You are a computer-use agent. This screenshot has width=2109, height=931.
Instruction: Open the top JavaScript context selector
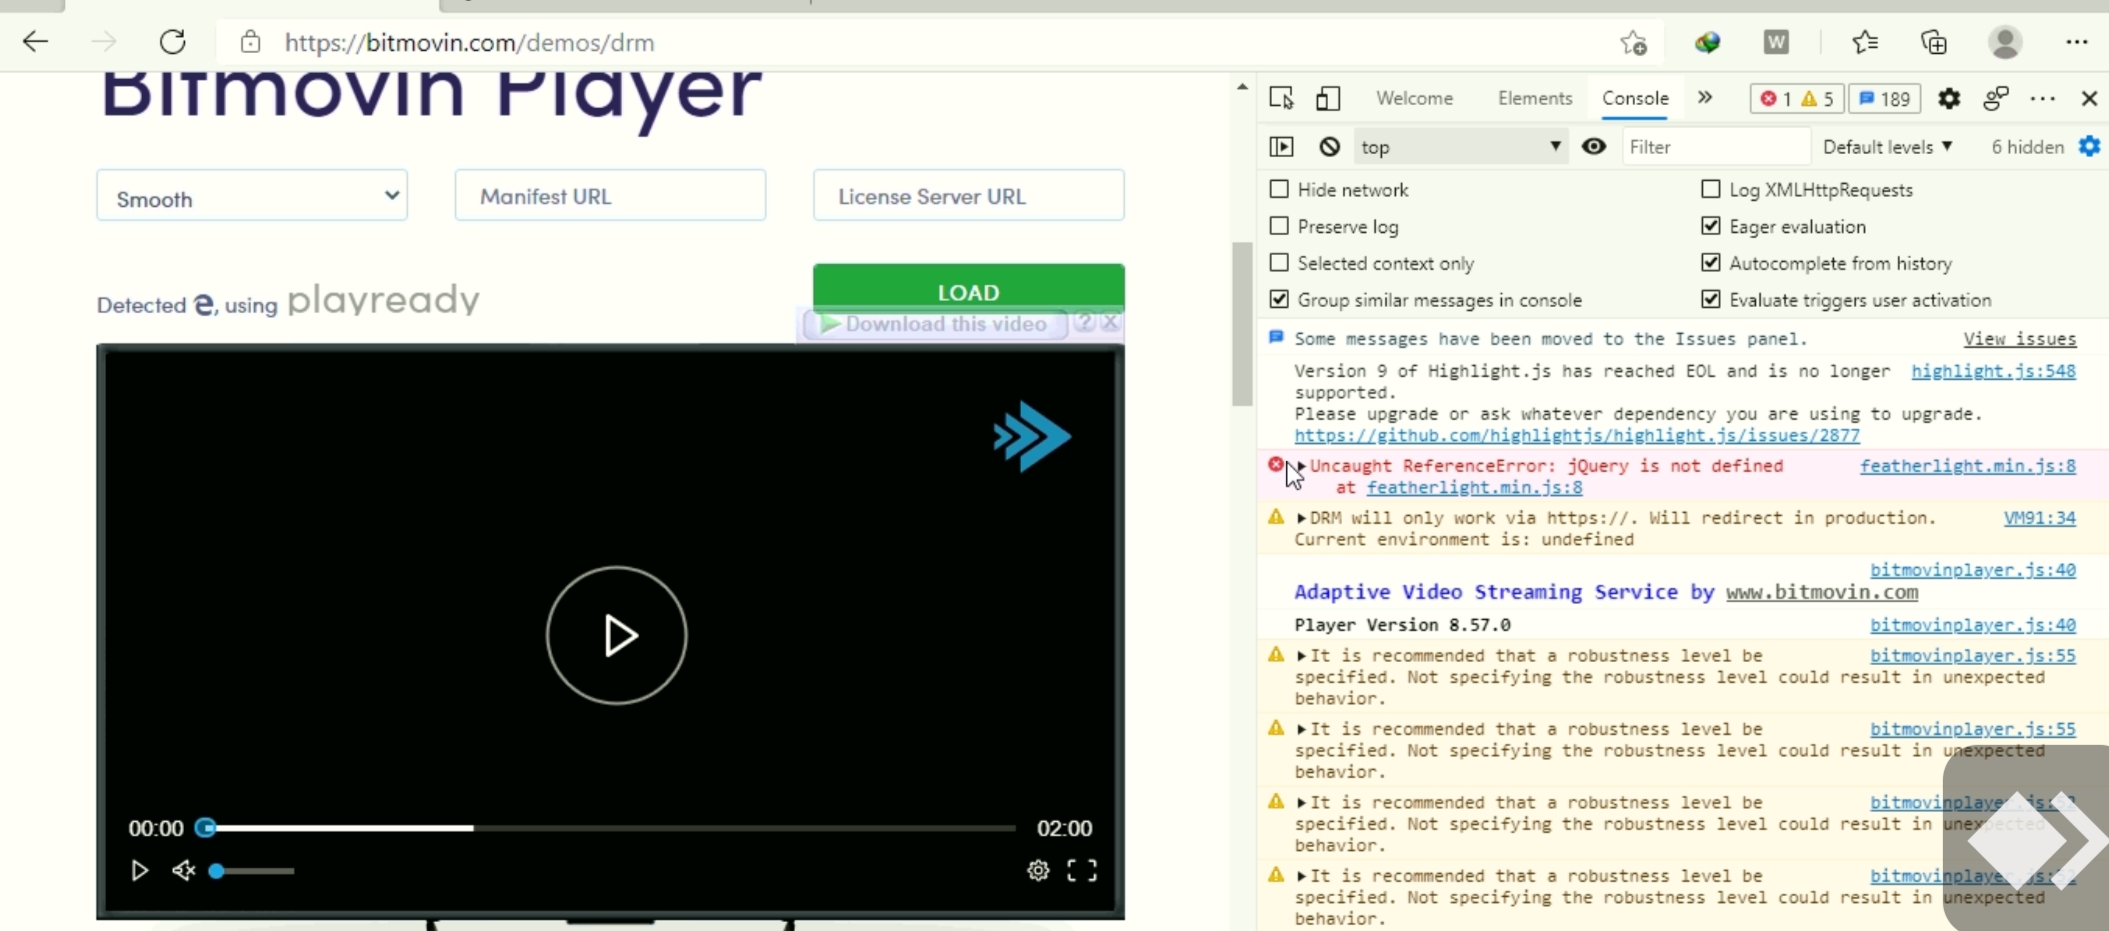coord(1459,147)
